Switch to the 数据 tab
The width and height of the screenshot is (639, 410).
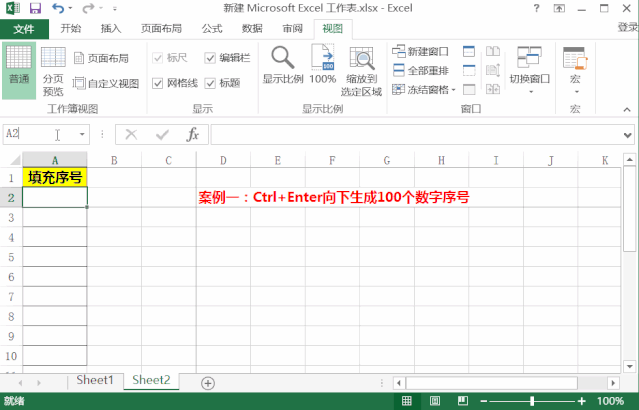pyautogui.click(x=252, y=29)
